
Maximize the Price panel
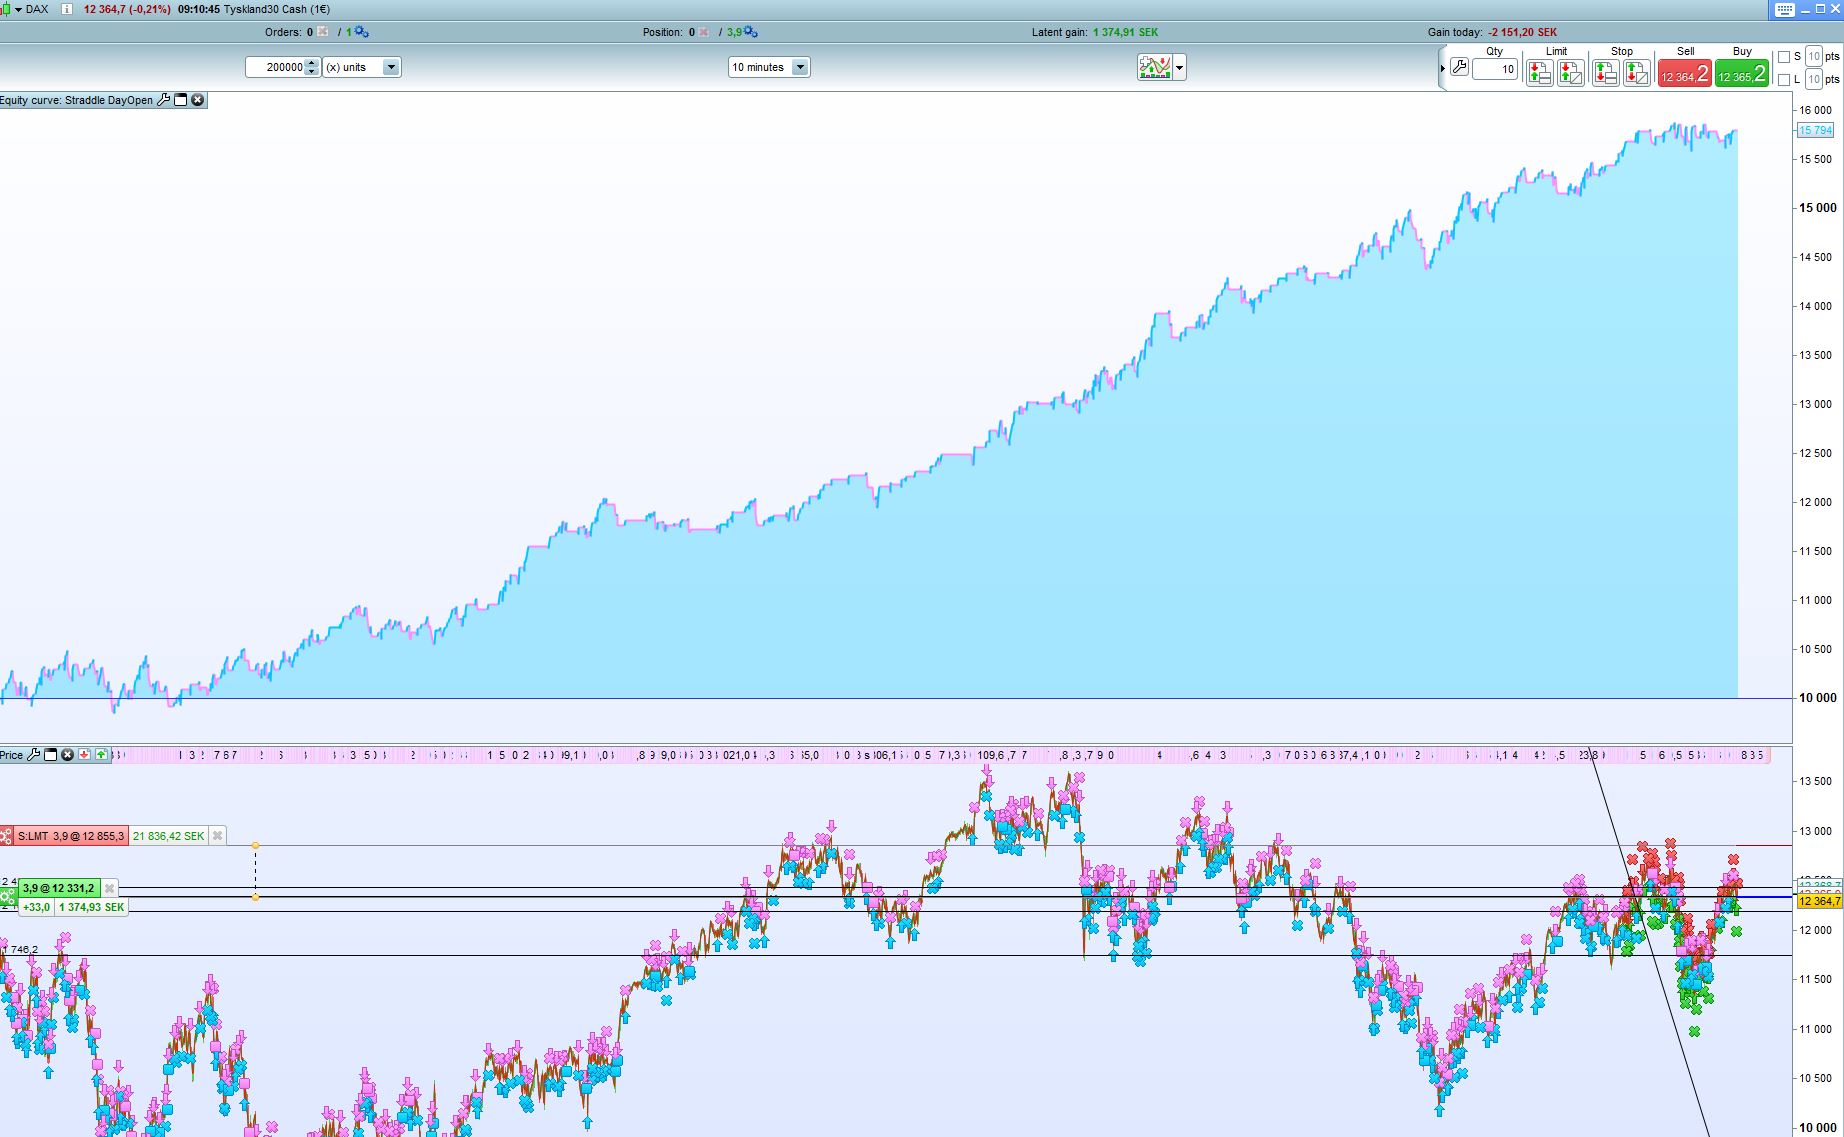click(x=50, y=755)
